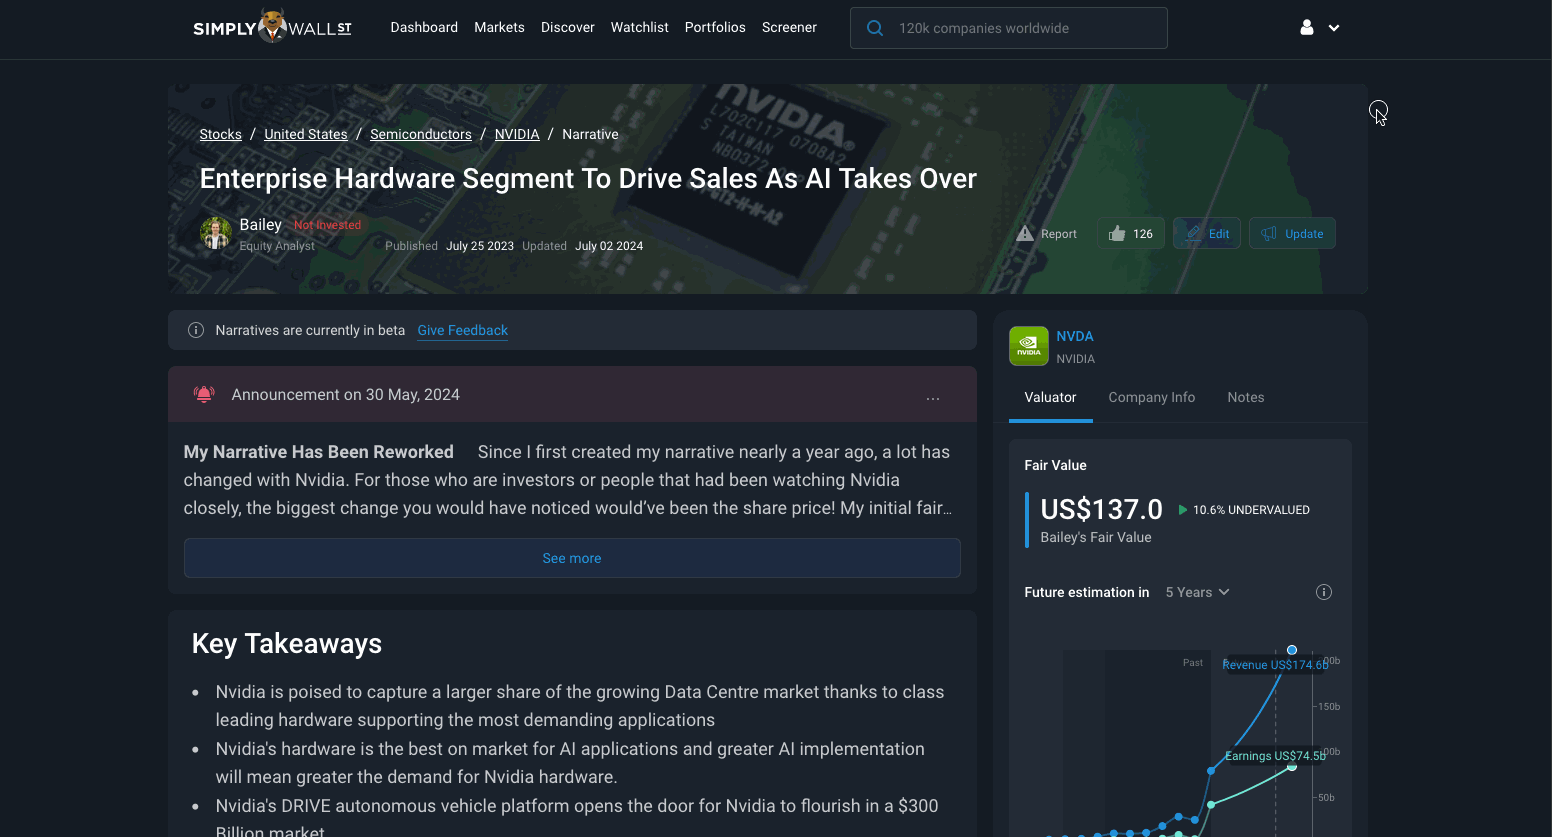The image size is (1552, 837).
Task: Click the search magnifier icon
Action: tap(875, 28)
